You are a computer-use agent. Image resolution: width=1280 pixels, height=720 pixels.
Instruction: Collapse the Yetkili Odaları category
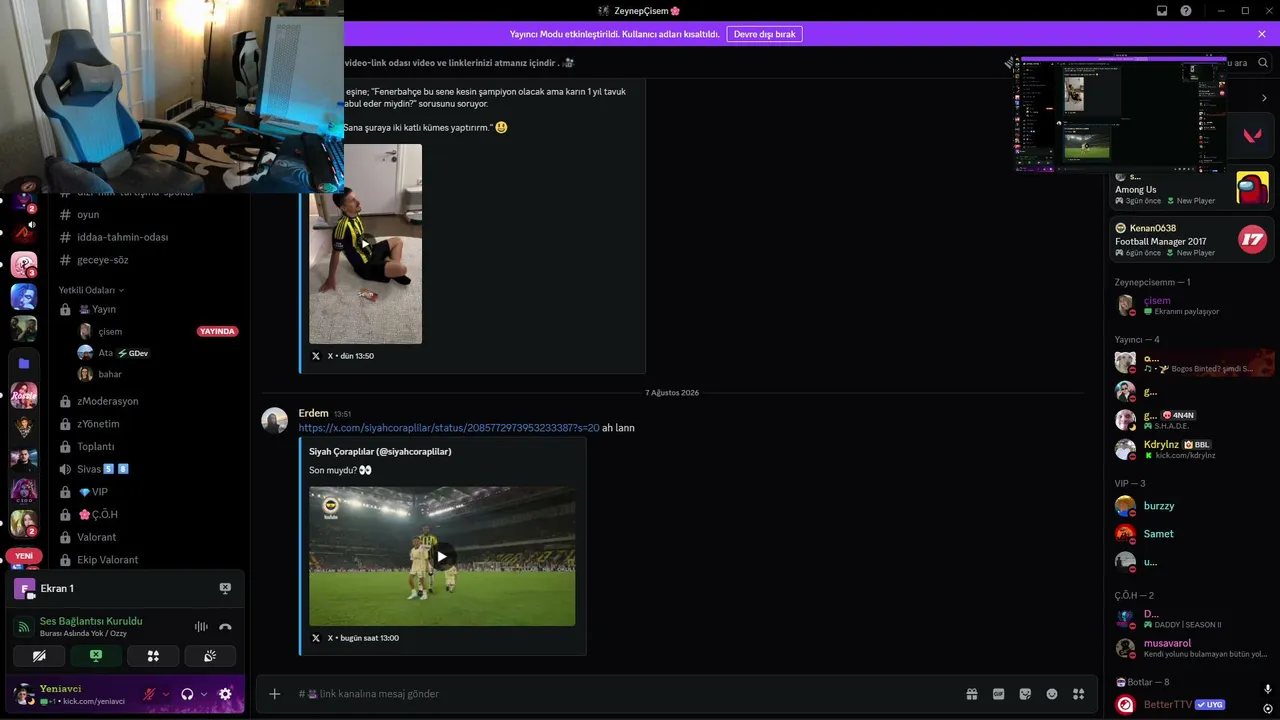coord(92,290)
